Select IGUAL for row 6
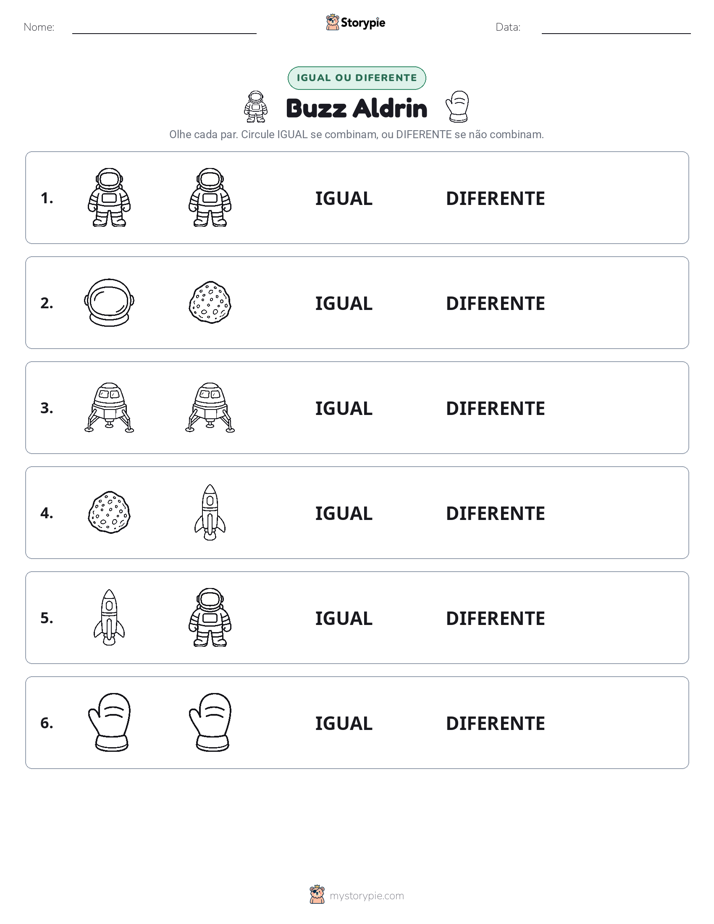Image resolution: width=714 pixels, height=924 pixels. tap(343, 723)
